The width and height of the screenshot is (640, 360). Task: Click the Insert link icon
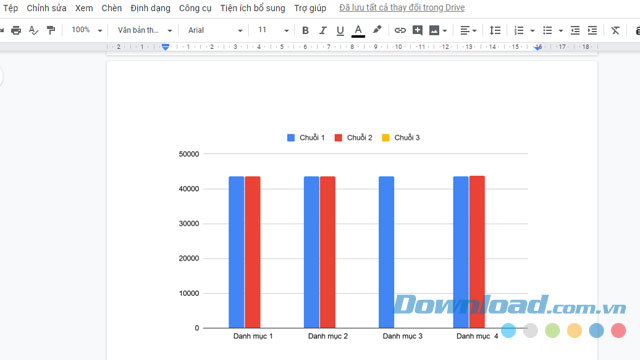400,30
